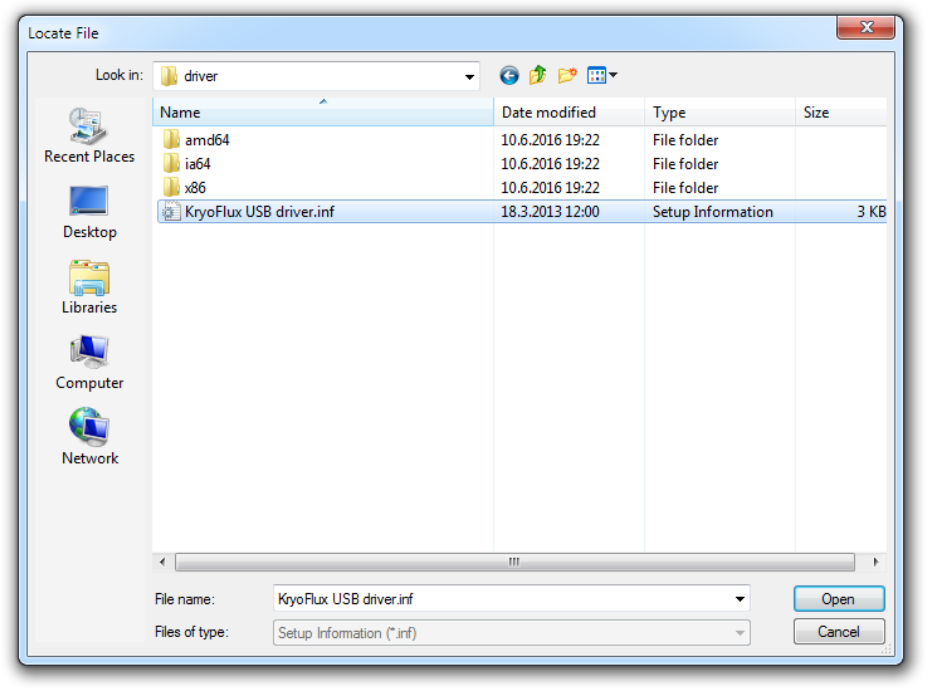
Task: Create a new folder with the toolbar icon
Action: (x=567, y=76)
